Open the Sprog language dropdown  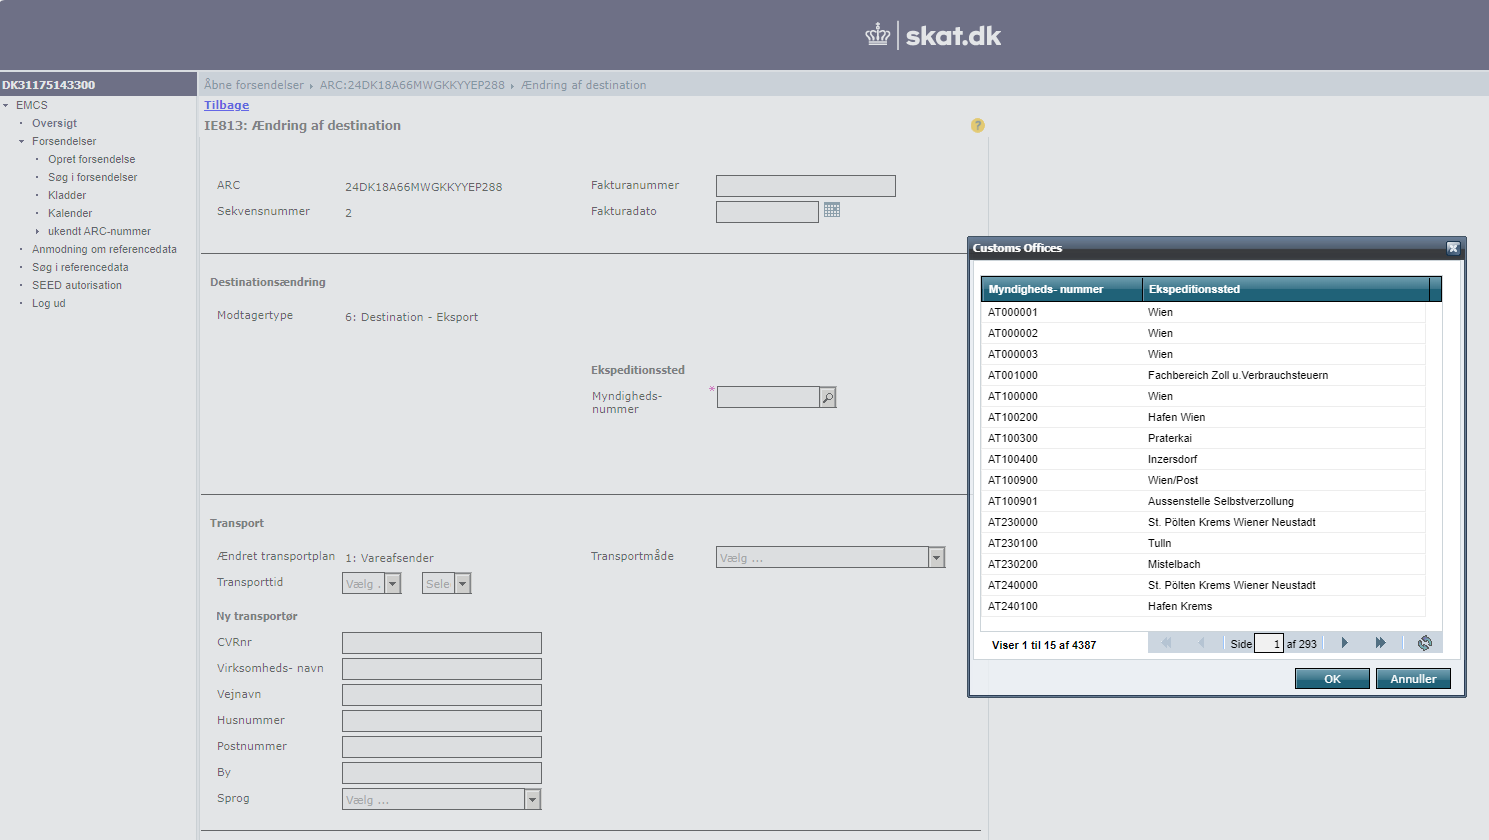[533, 800]
